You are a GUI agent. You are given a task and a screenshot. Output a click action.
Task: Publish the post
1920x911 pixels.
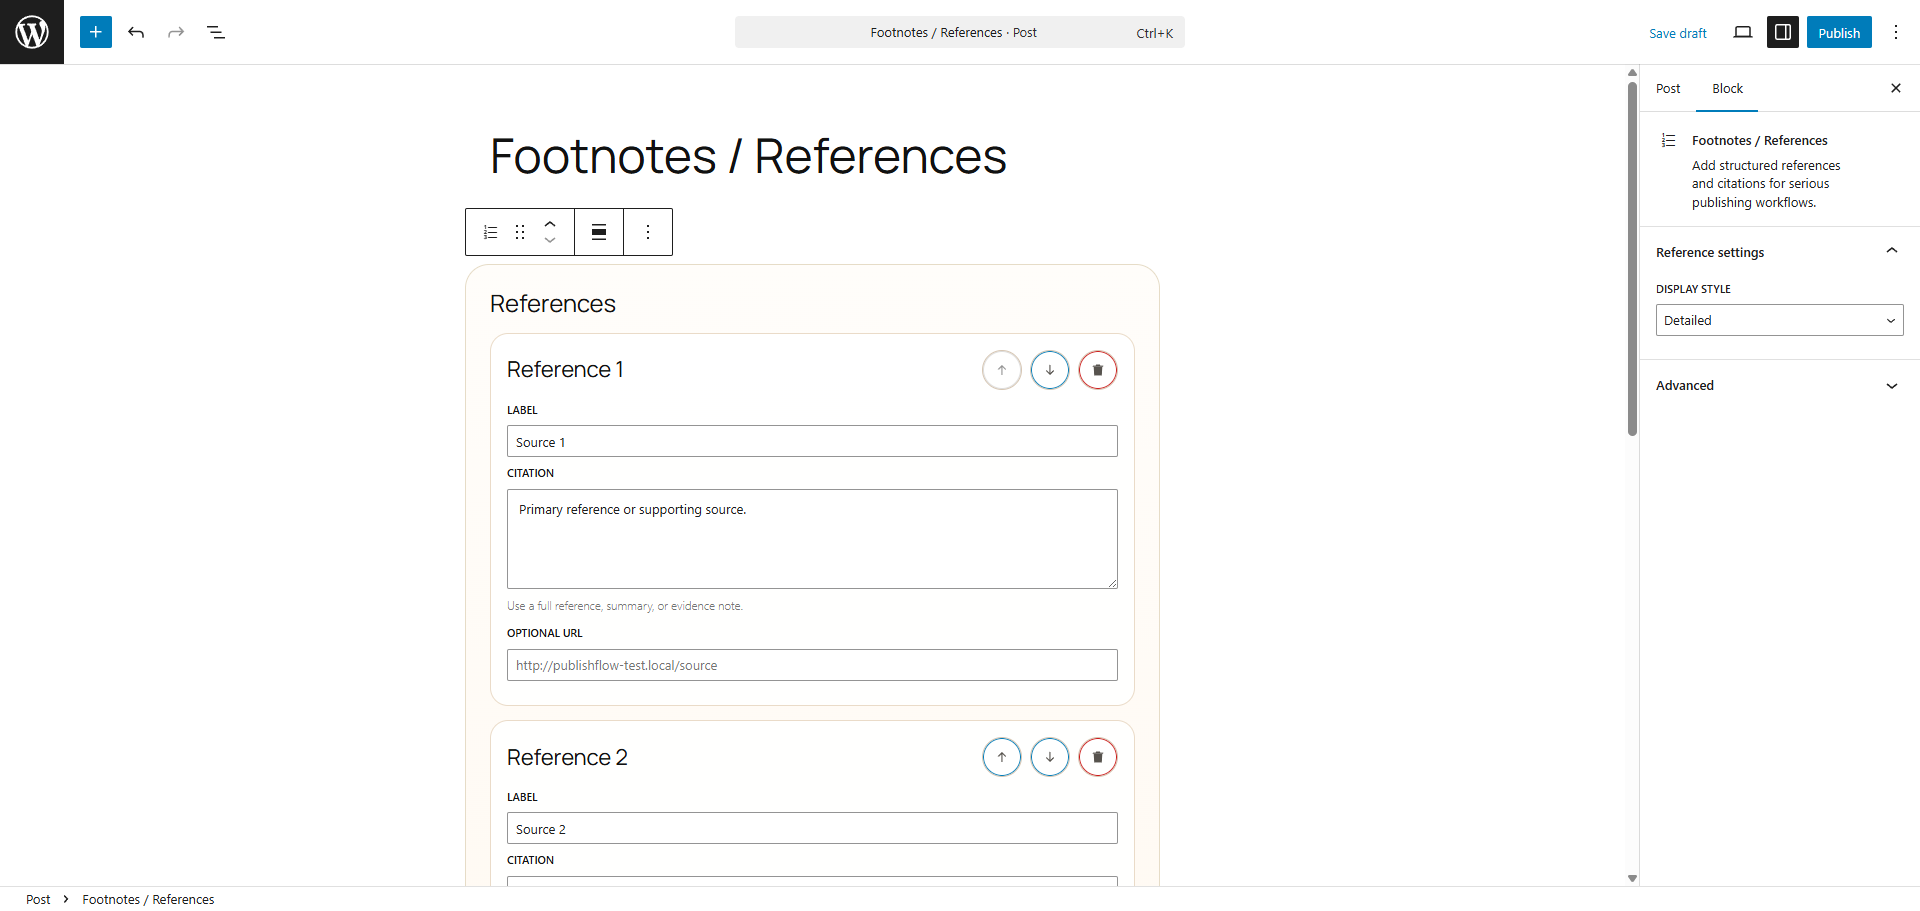(x=1839, y=32)
